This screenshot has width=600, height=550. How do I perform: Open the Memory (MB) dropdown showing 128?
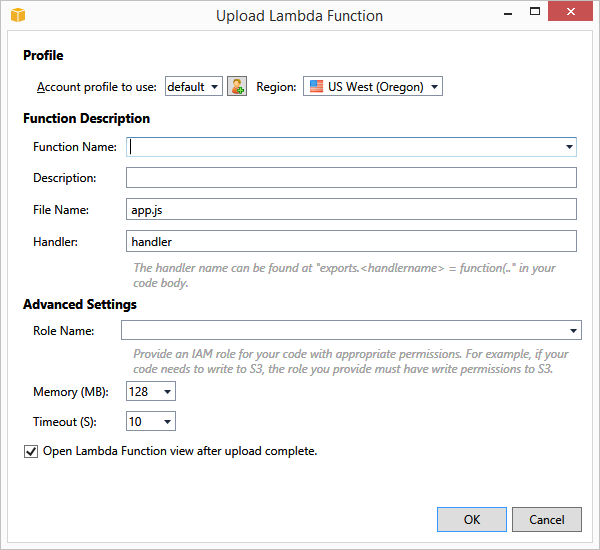(151, 391)
